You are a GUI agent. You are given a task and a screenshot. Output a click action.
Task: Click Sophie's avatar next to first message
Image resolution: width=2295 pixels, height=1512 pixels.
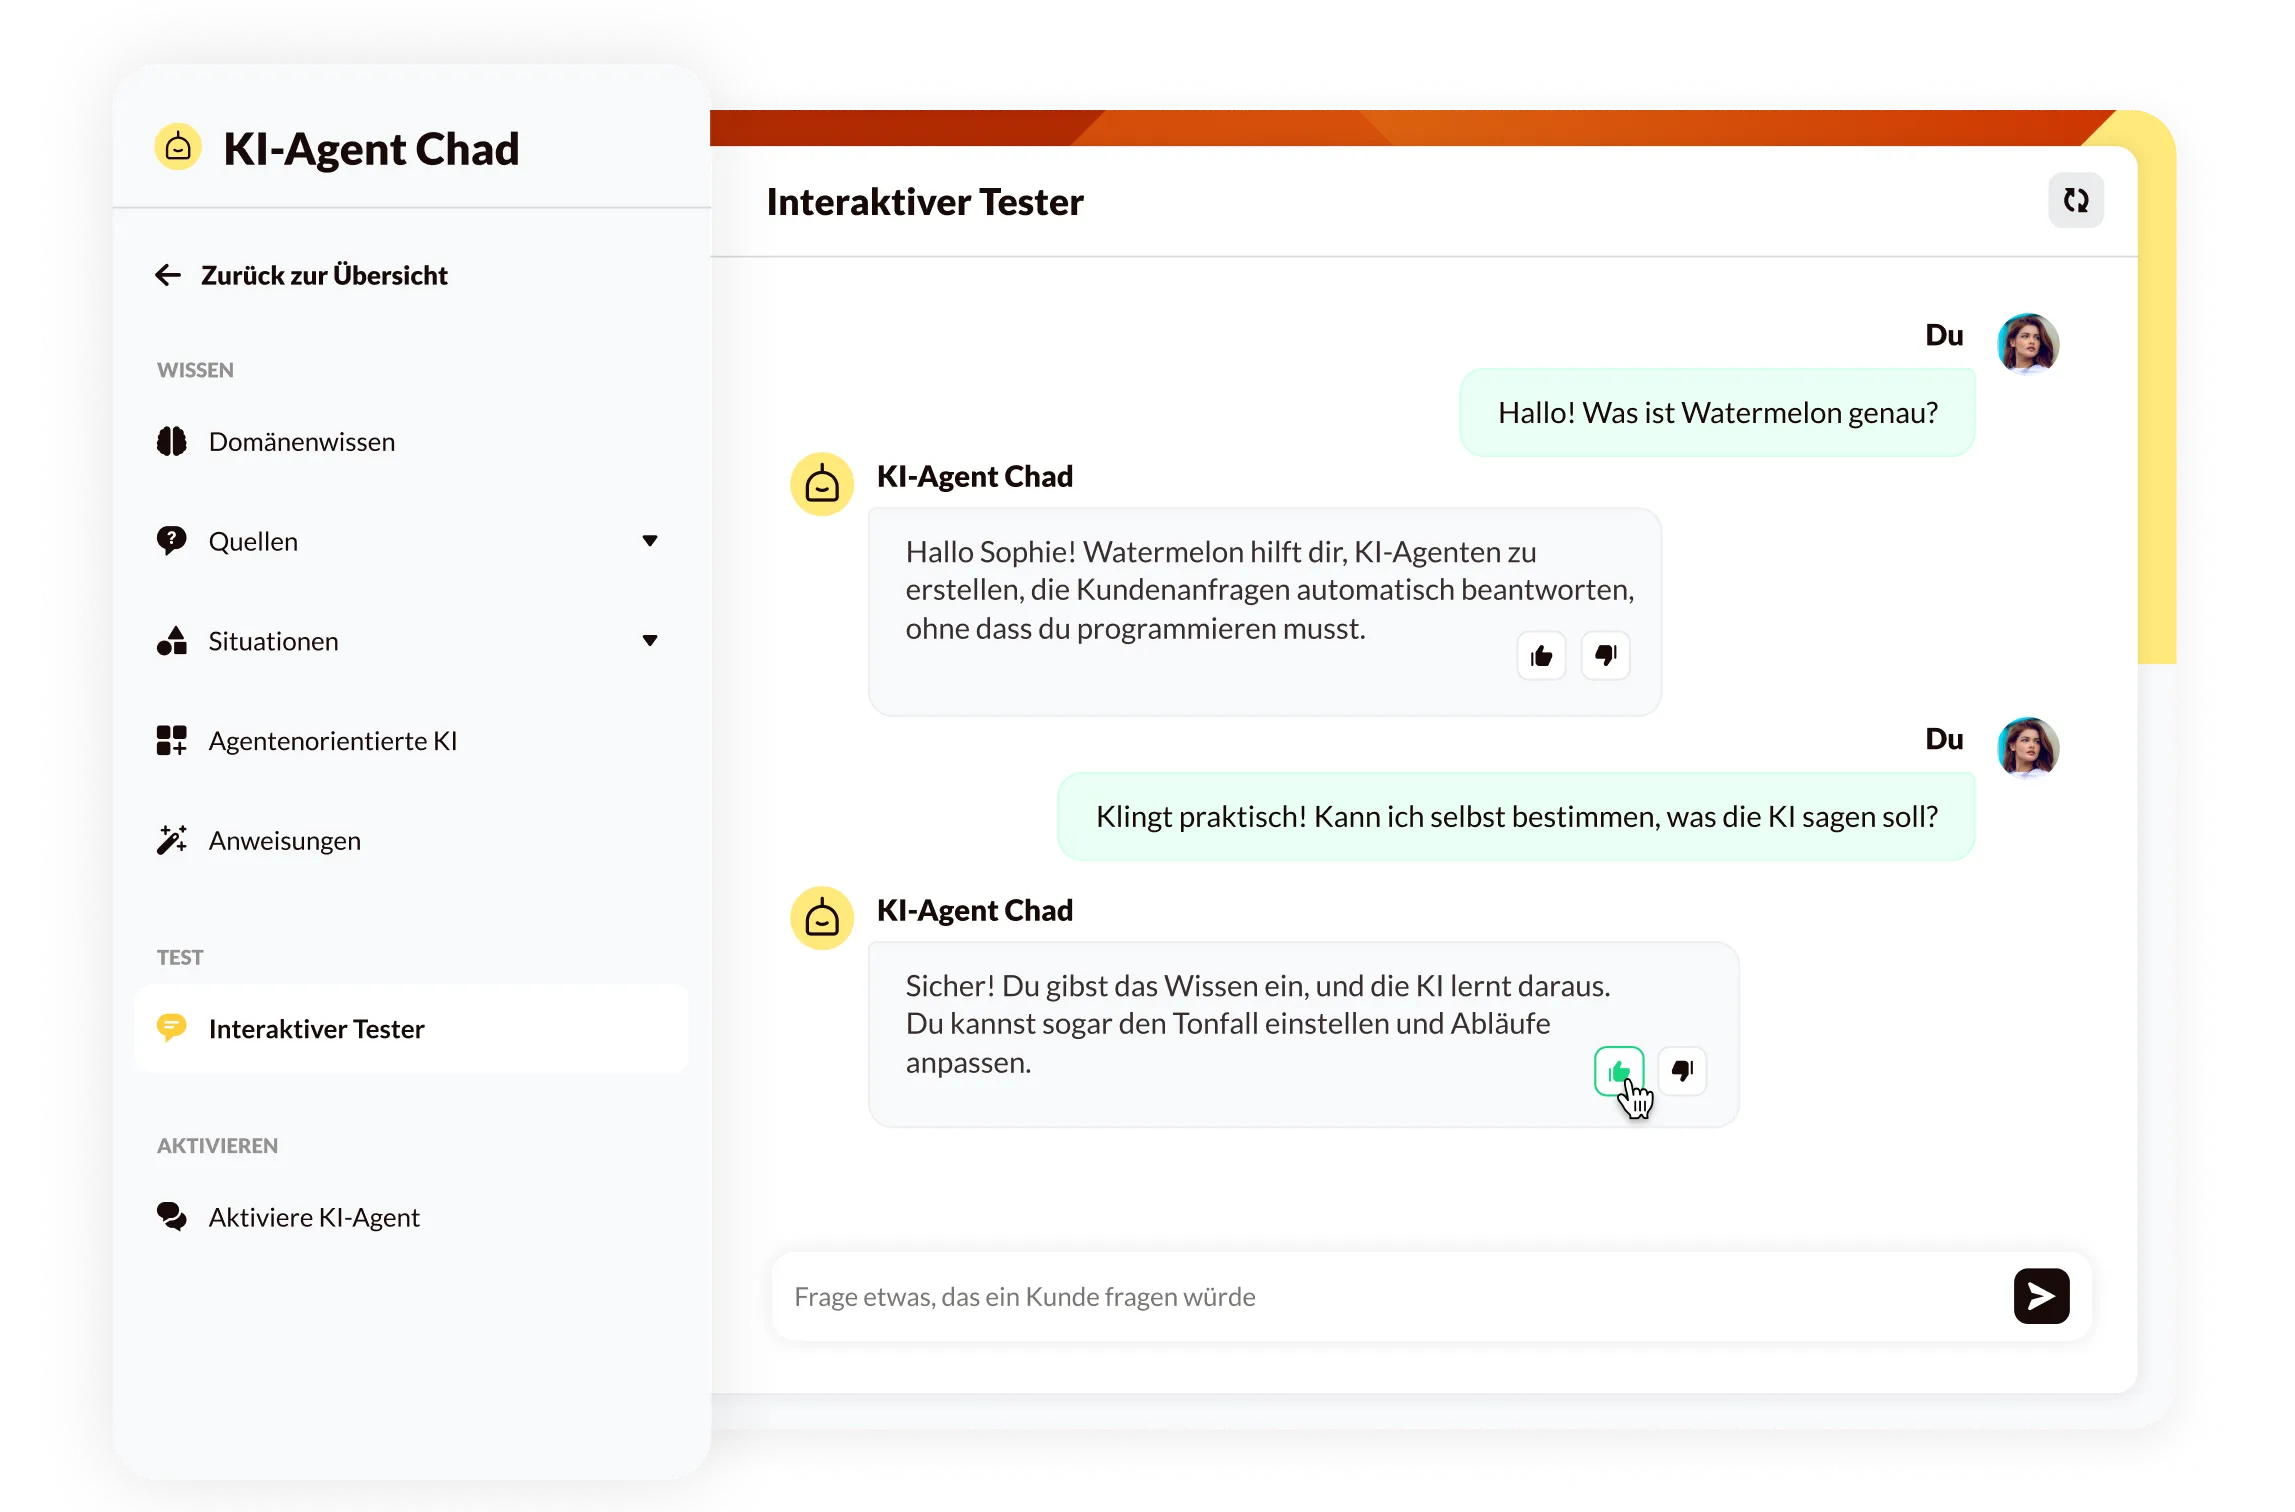[2027, 343]
